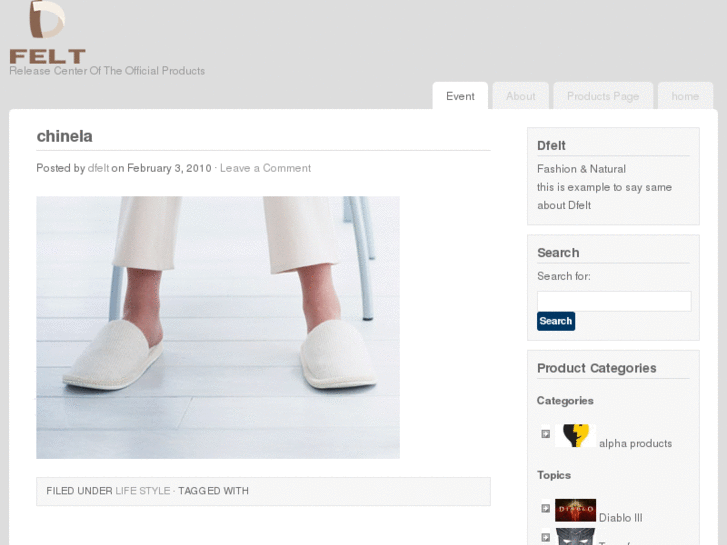Go to the home tab
The image size is (727, 545).
685,96
